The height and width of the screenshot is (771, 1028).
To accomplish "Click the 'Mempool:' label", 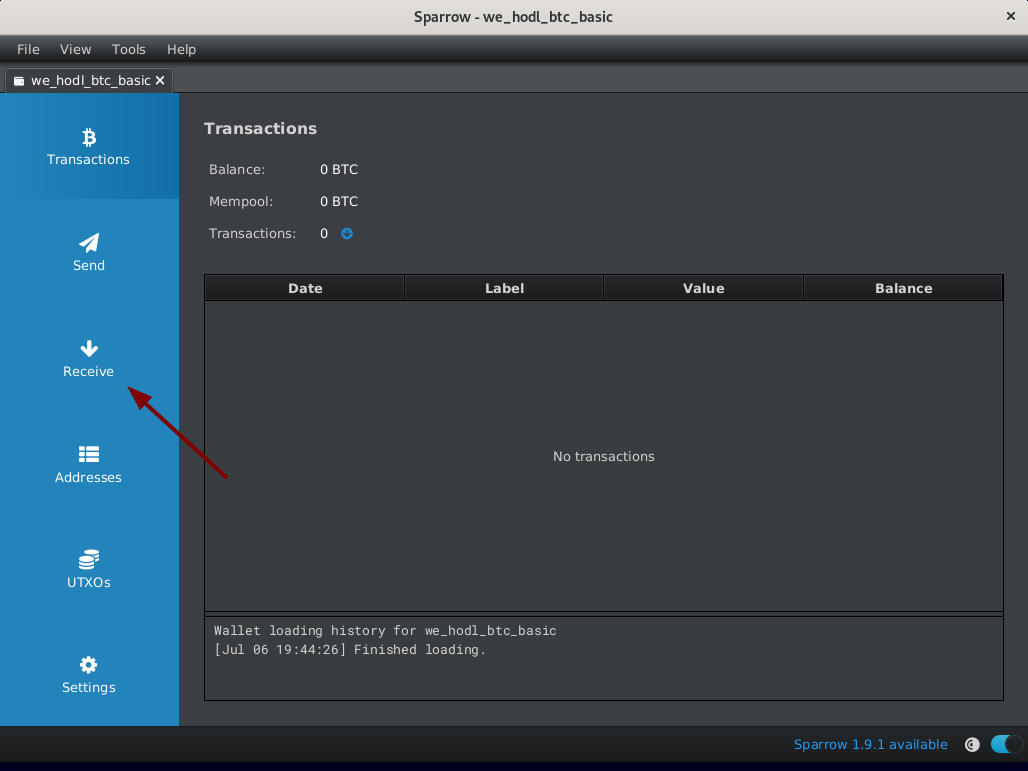I will tap(241, 201).
